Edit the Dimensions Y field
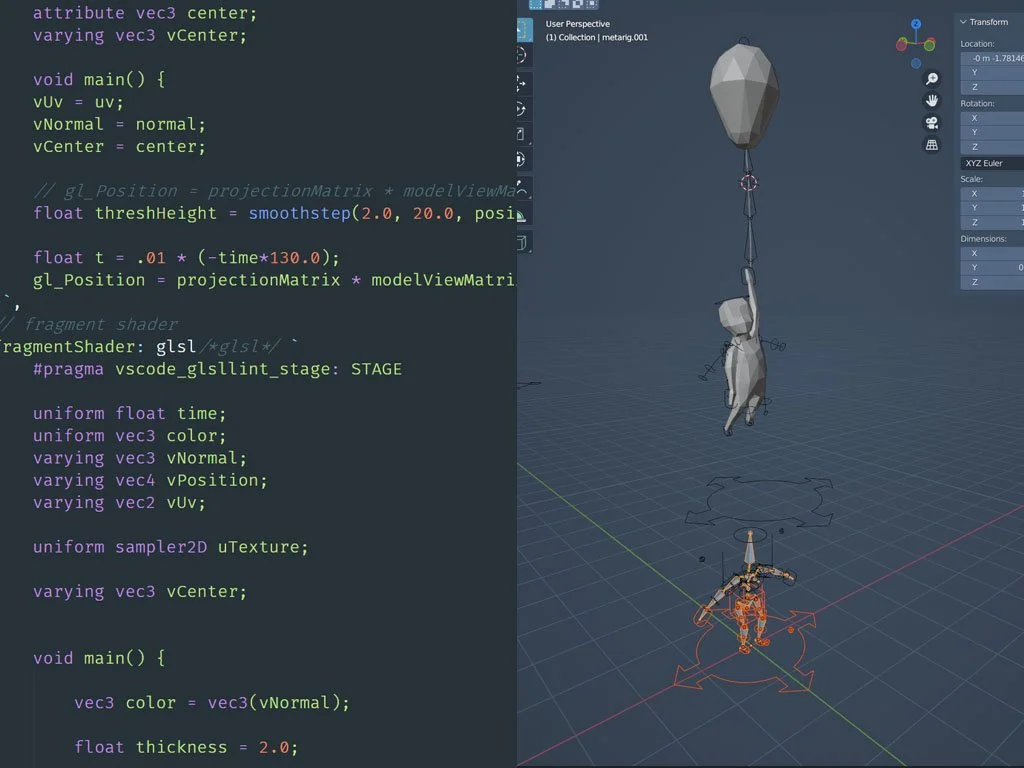Image resolution: width=1024 pixels, height=768 pixels. coord(992,268)
